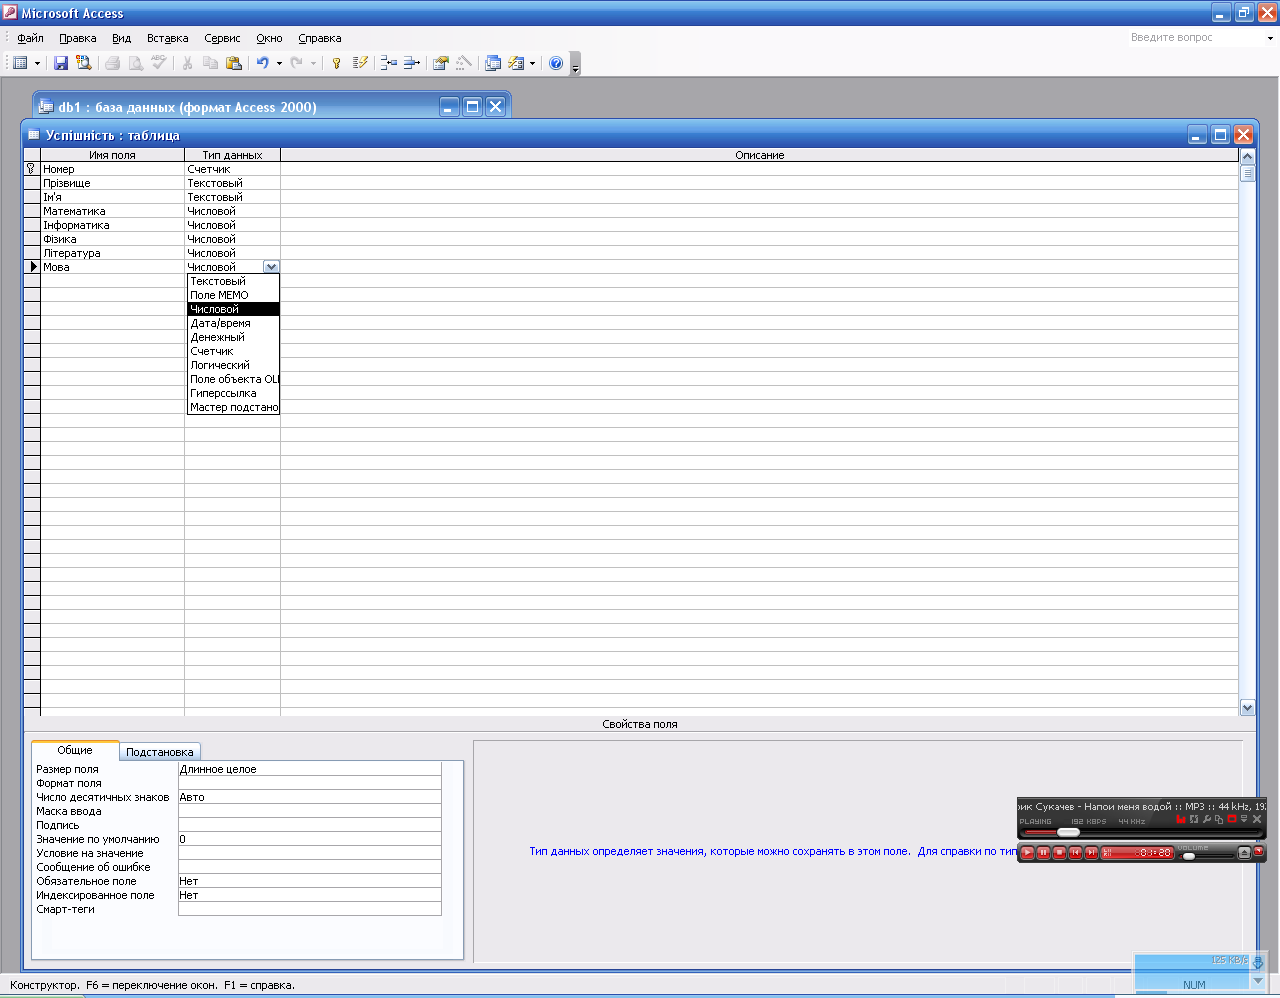Image resolution: width=1280 pixels, height=998 pixels.
Task: Click the equalizer bars icon in media player
Action: coord(1181,819)
